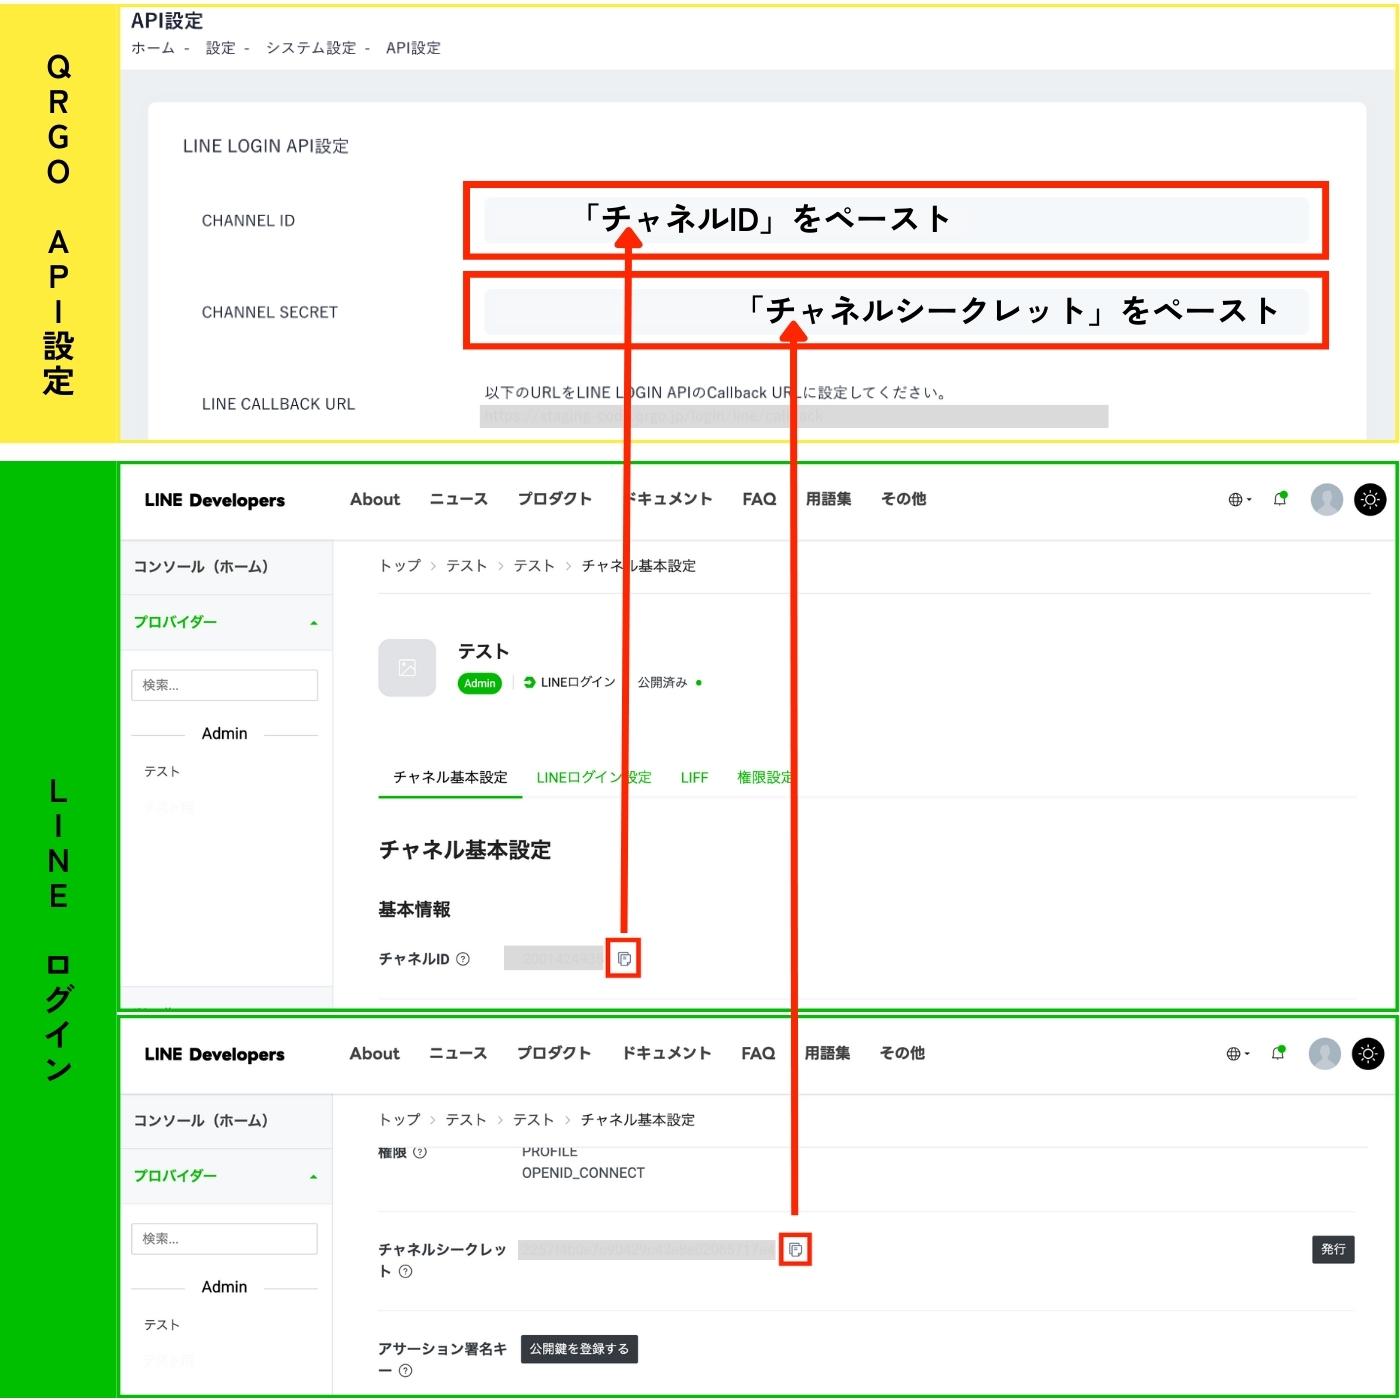The height and width of the screenshot is (1400, 1400).
Task: Click the OPENID_CONNECT permission text
Action: click(x=583, y=1173)
